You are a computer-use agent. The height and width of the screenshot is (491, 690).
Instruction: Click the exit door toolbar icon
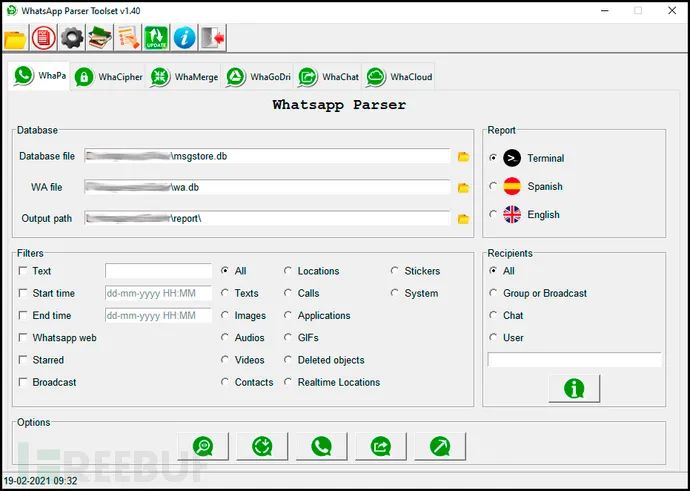[213, 38]
